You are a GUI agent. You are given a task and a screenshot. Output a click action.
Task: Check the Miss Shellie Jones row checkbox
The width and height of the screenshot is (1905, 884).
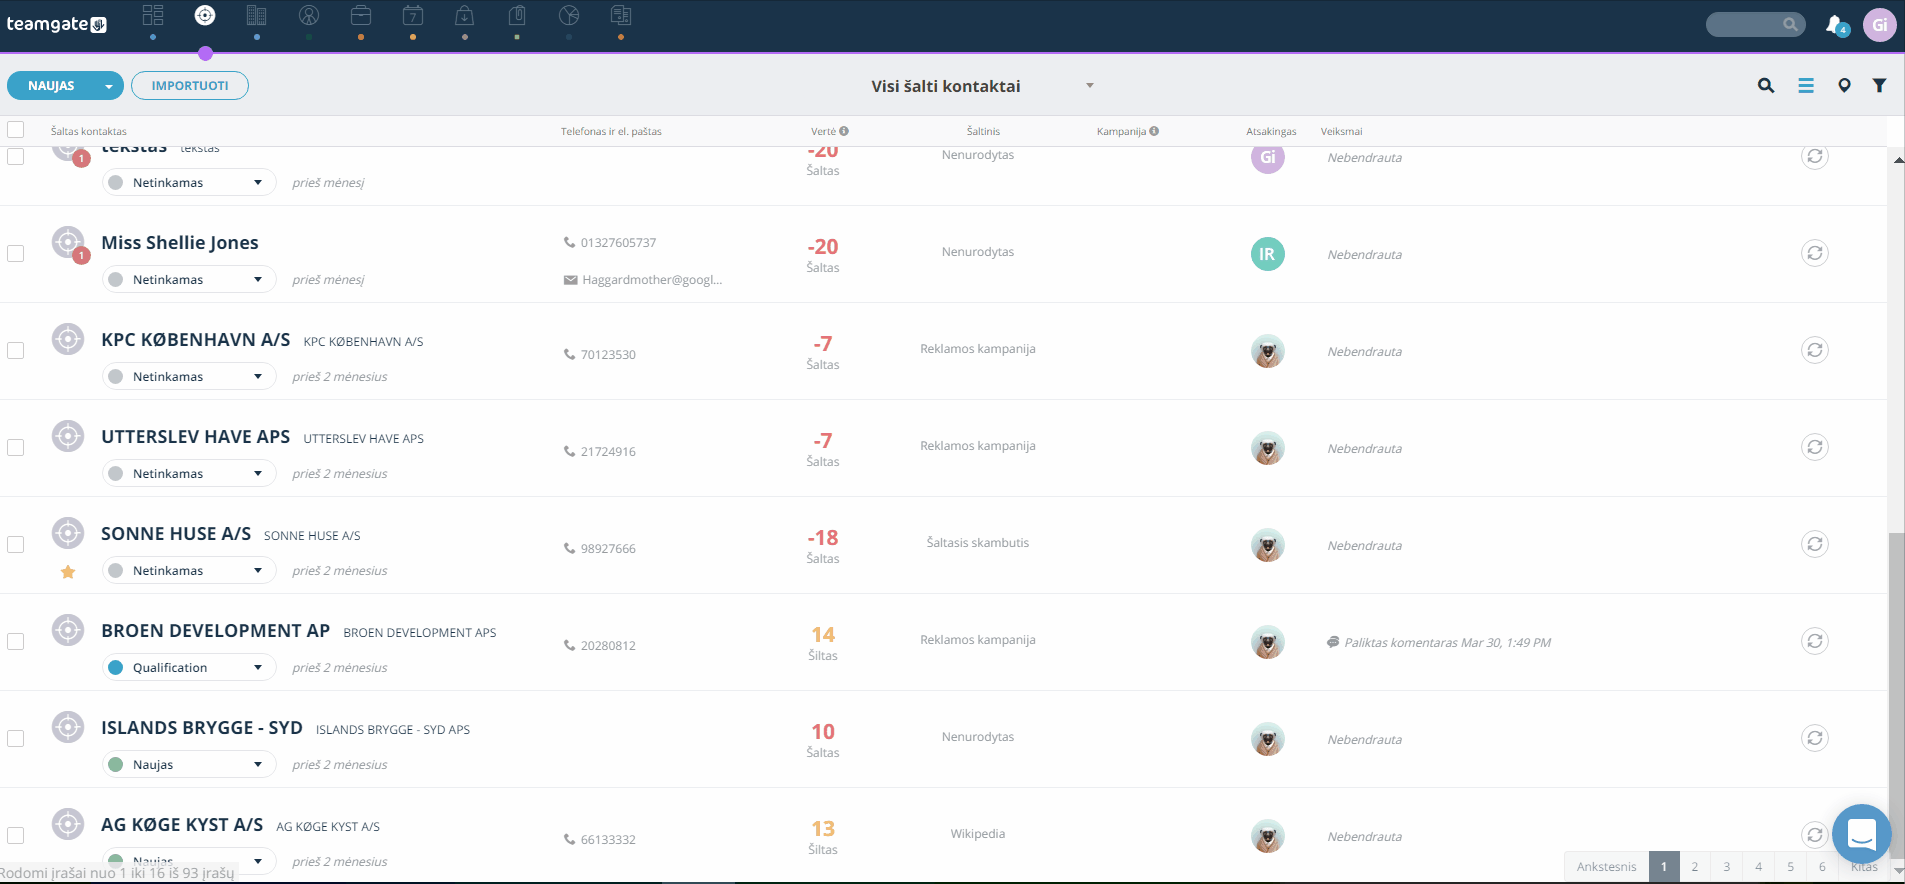pos(16,254)
